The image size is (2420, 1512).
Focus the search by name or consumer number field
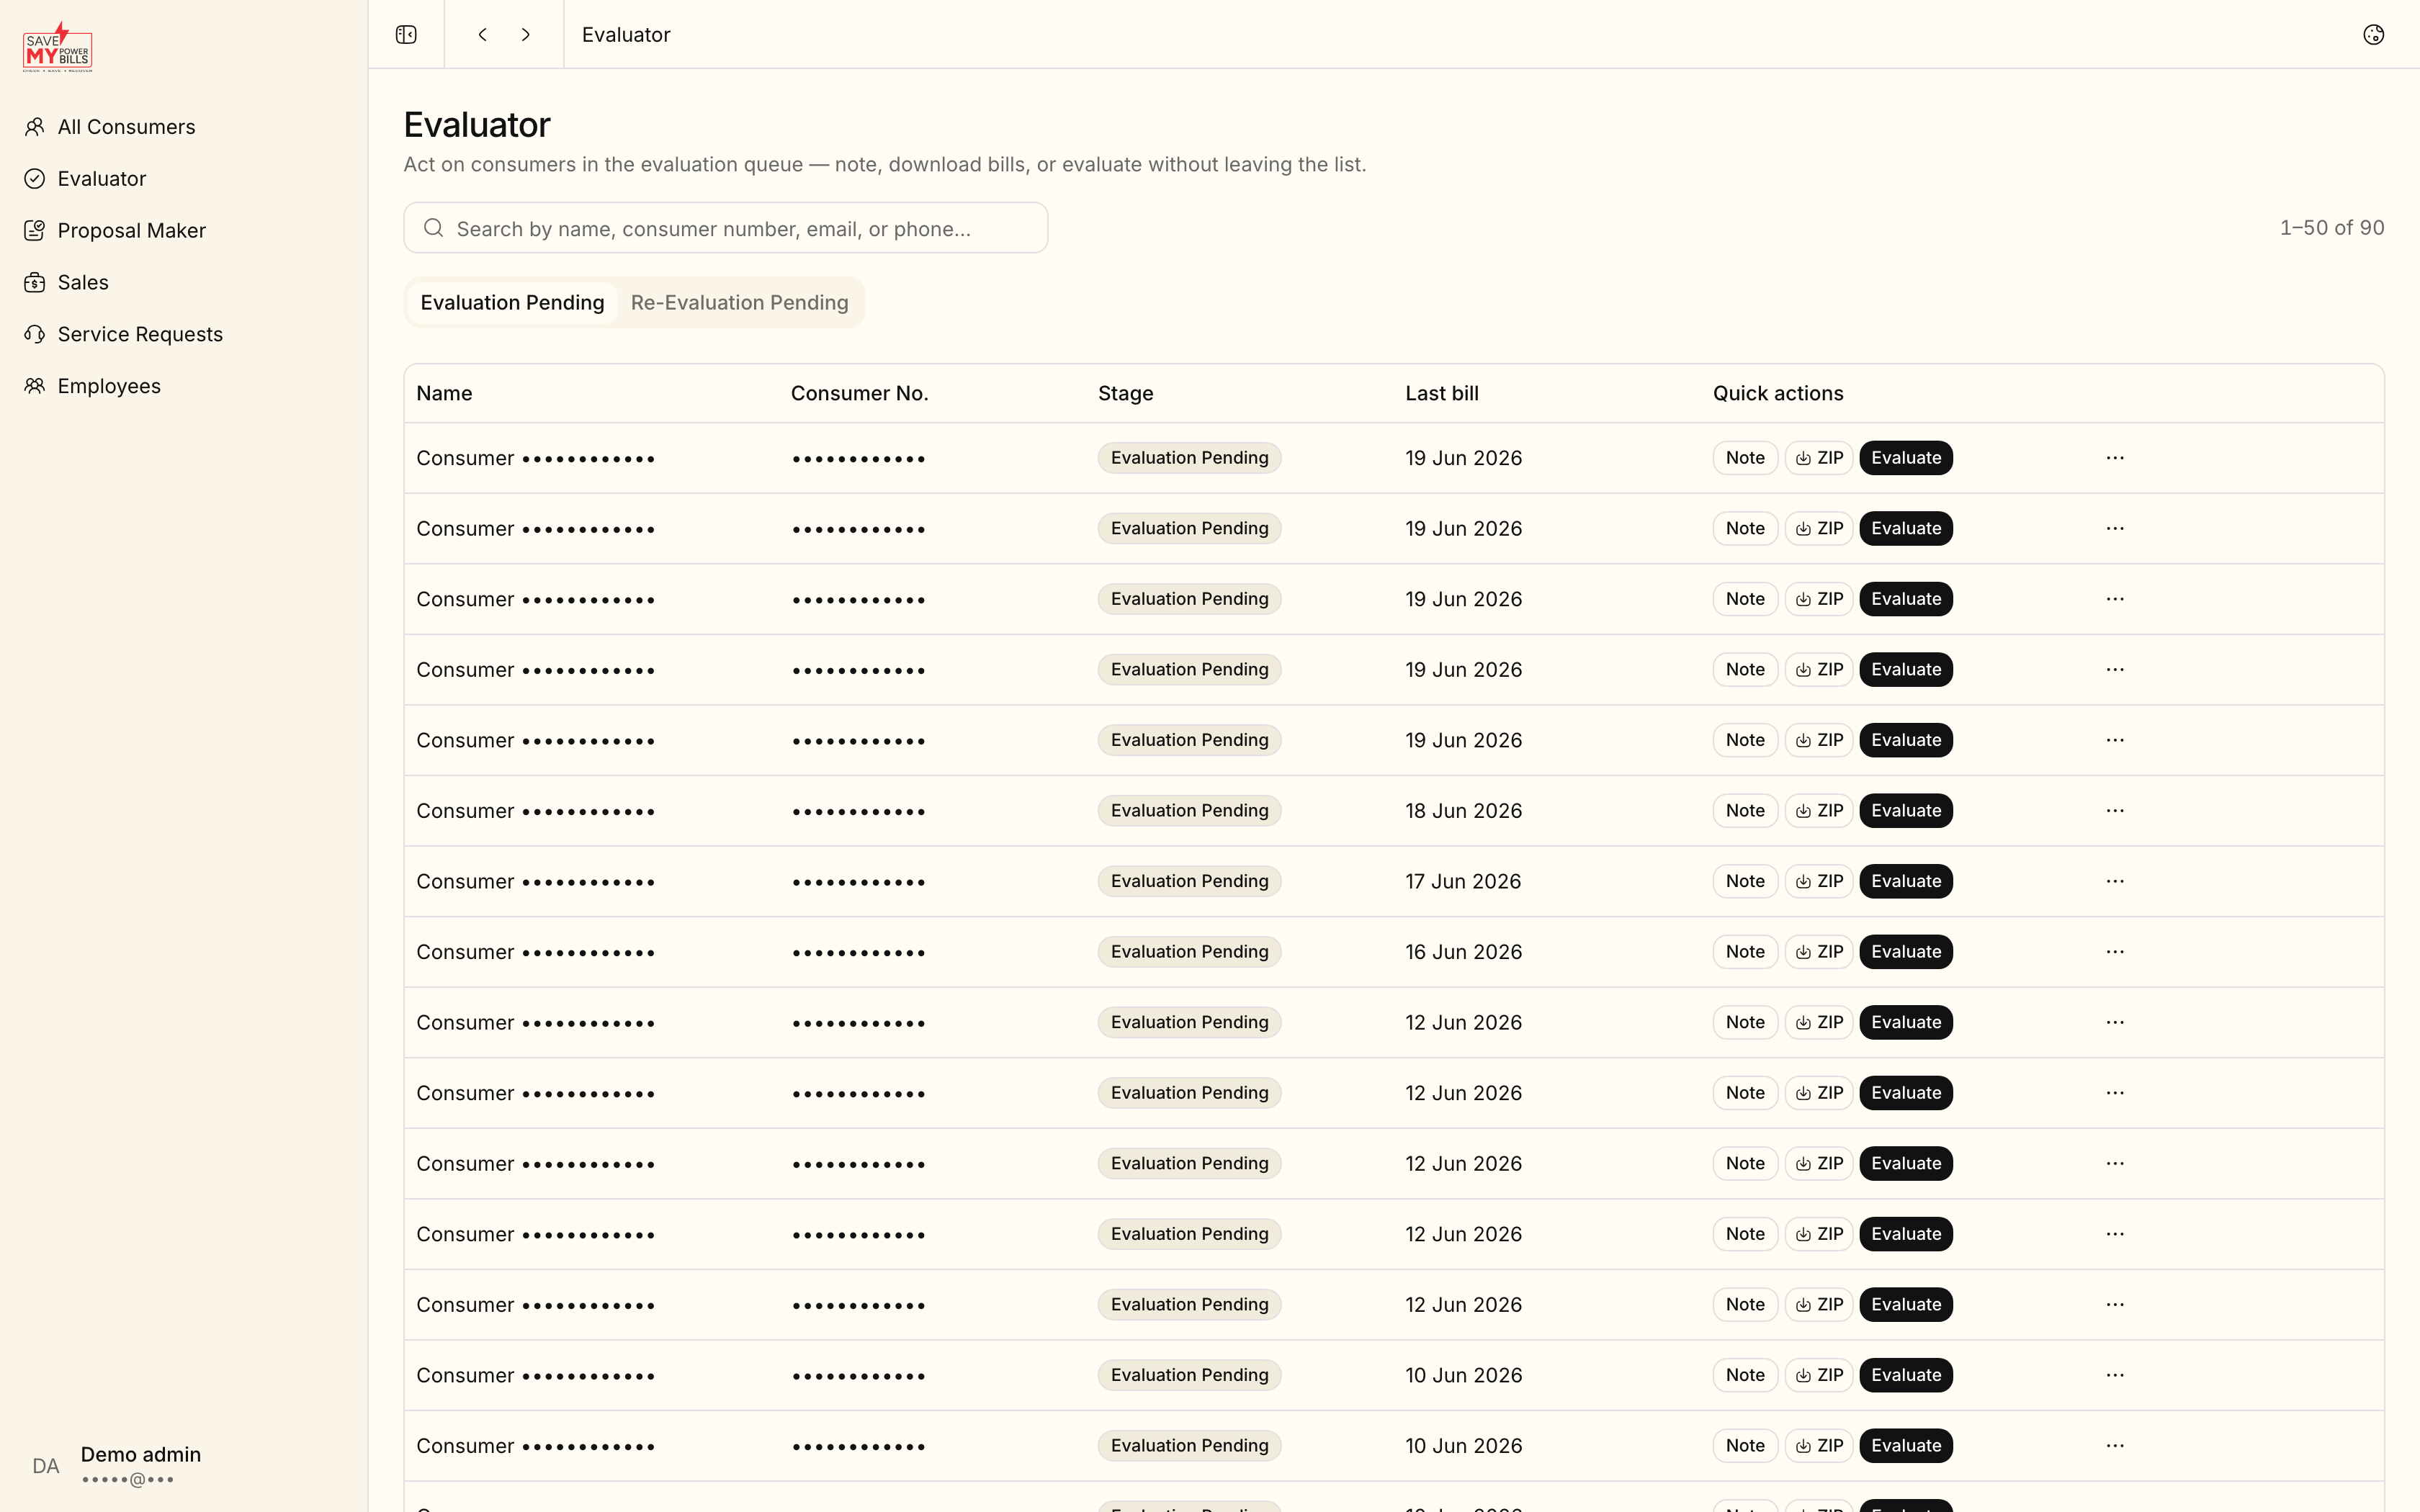726,228
